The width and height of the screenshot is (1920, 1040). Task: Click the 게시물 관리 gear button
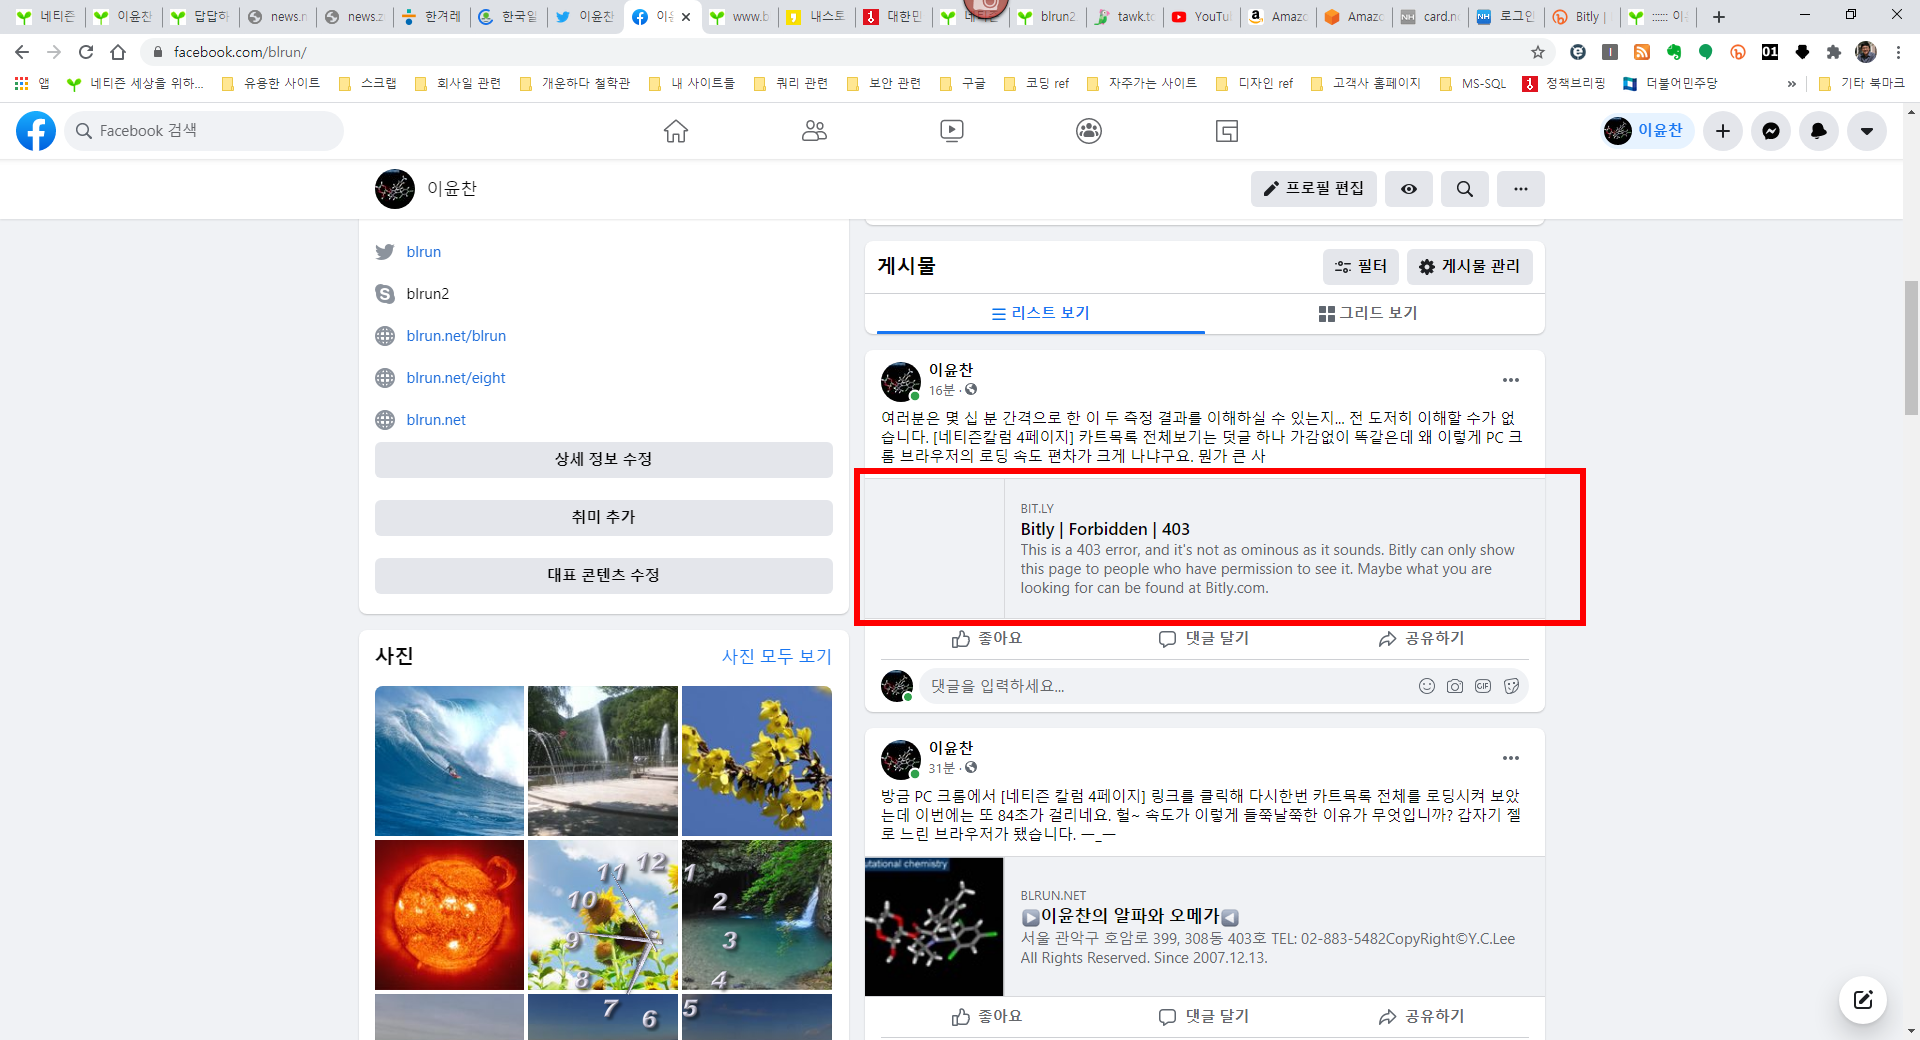point(1470,267)
